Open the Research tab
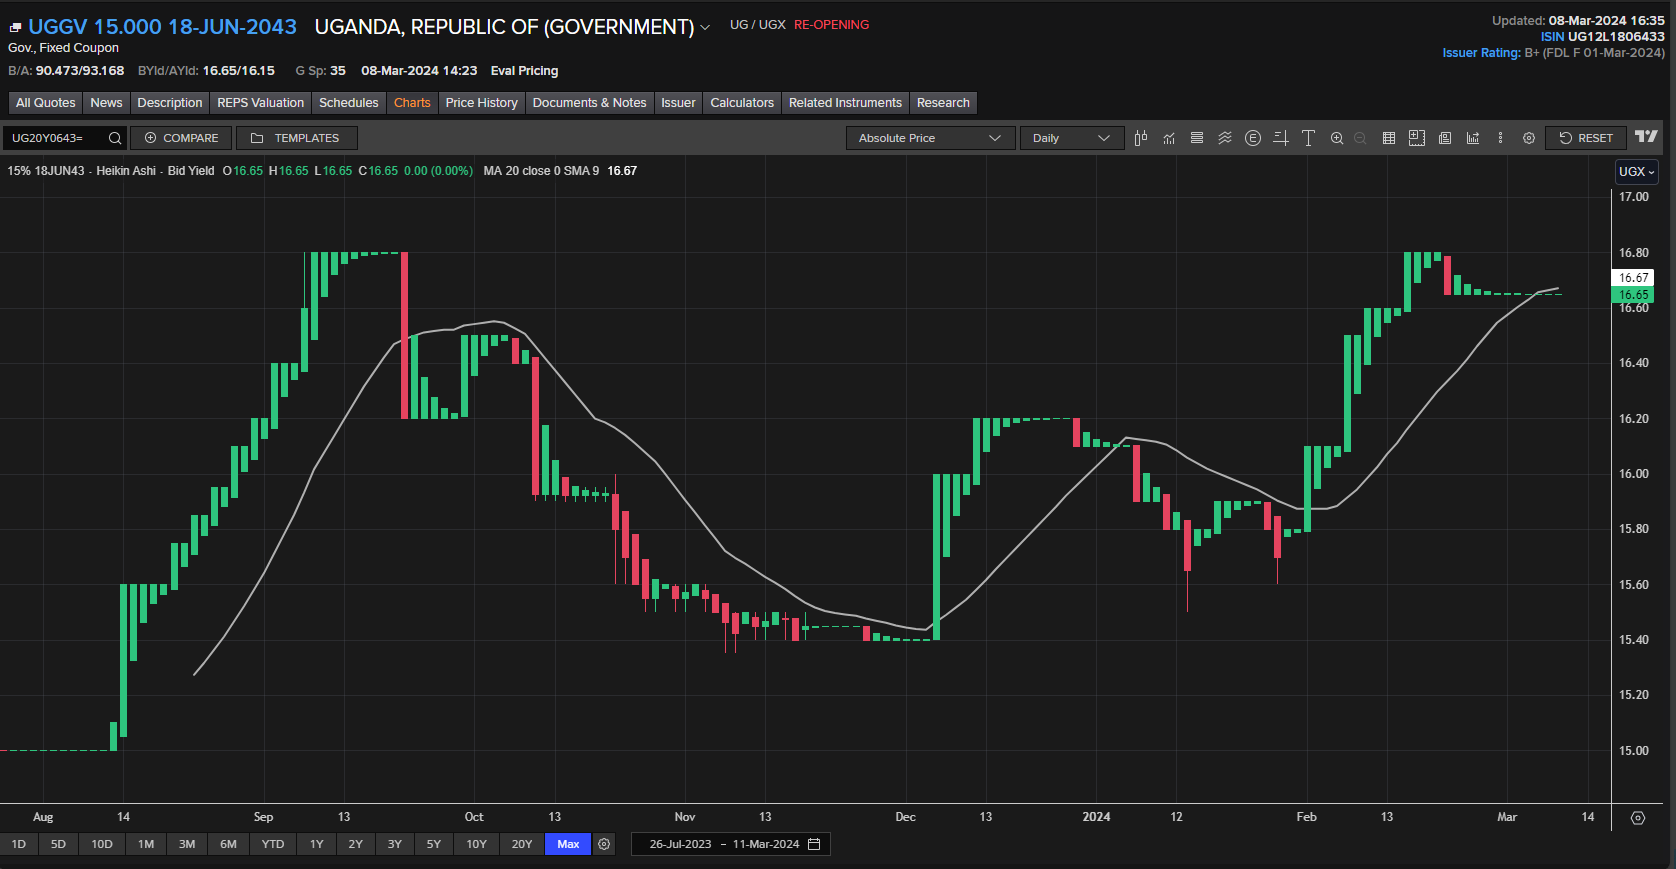 [943, 103]
